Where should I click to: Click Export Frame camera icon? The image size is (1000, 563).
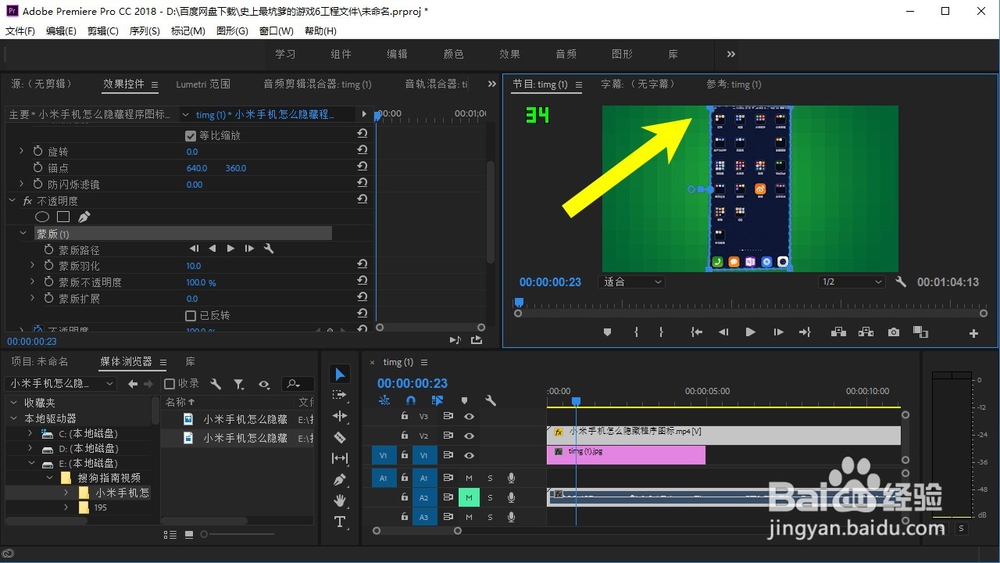893,332
